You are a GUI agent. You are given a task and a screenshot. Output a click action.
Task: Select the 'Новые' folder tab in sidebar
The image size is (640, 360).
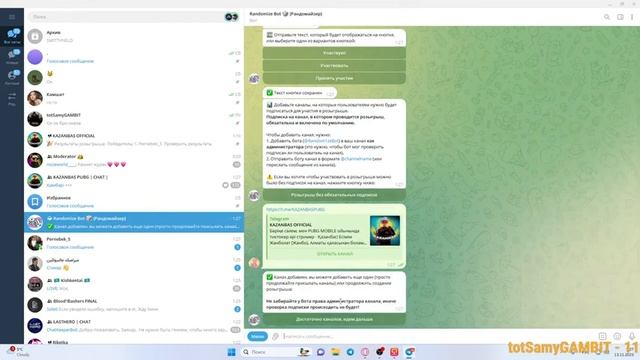12,57
